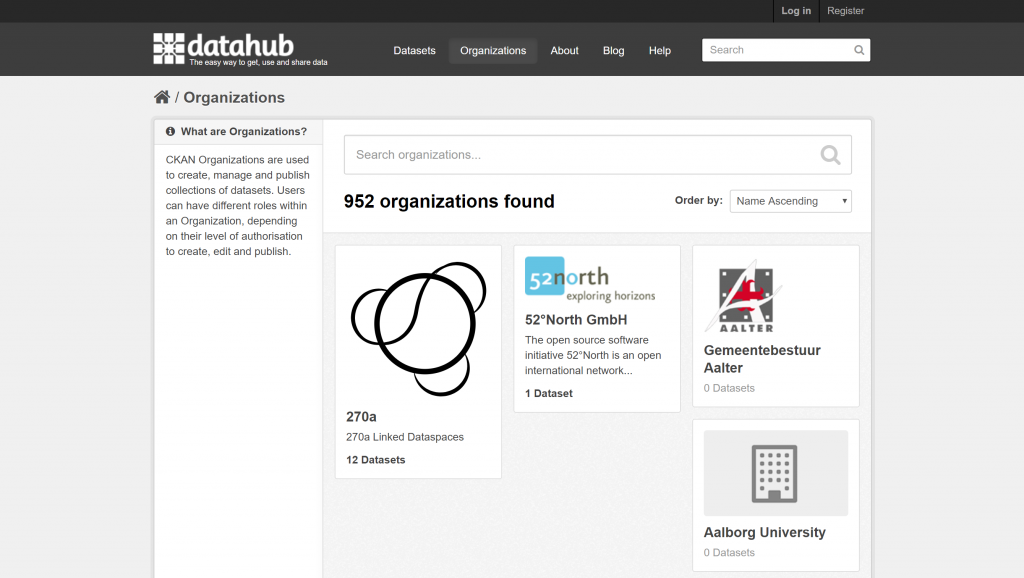Click the home icon in breadcrumb
The height and width of the screenshot is (578, 1024).
[162, 97]
